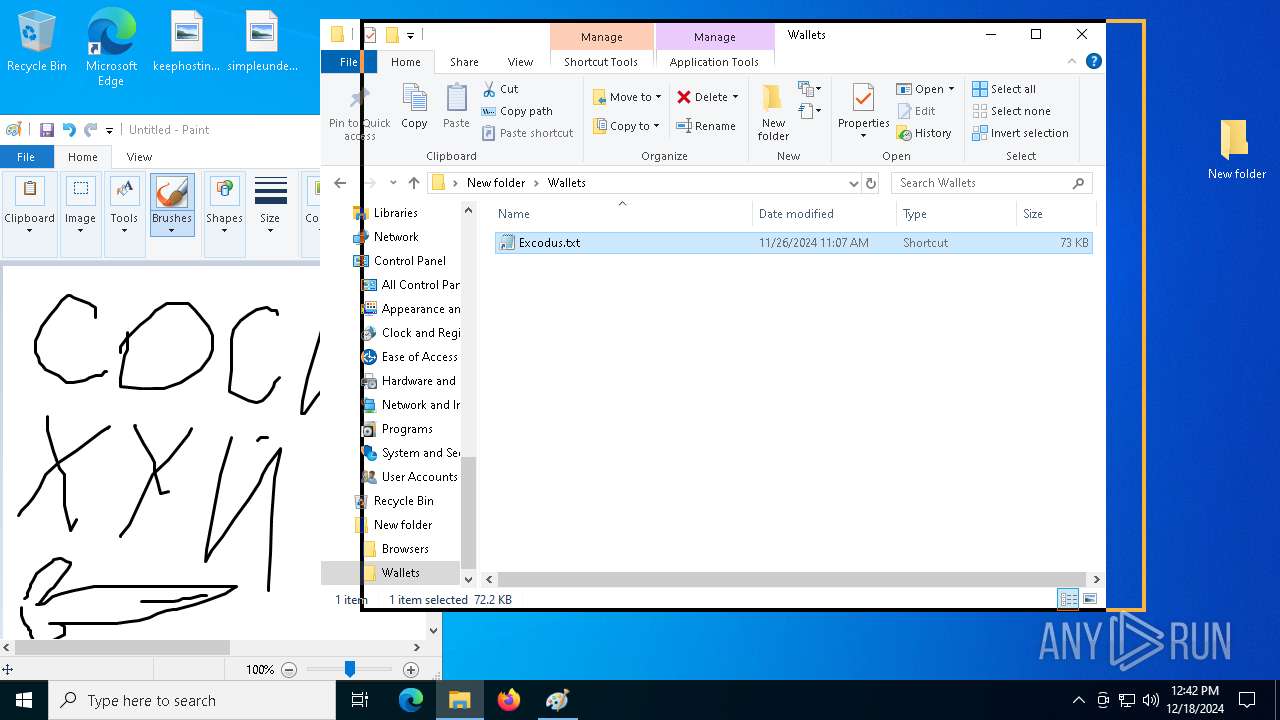Viewport: 1280px width, 720px height.
Task: Open address bar history dropdown
Action: coord(853,183)
